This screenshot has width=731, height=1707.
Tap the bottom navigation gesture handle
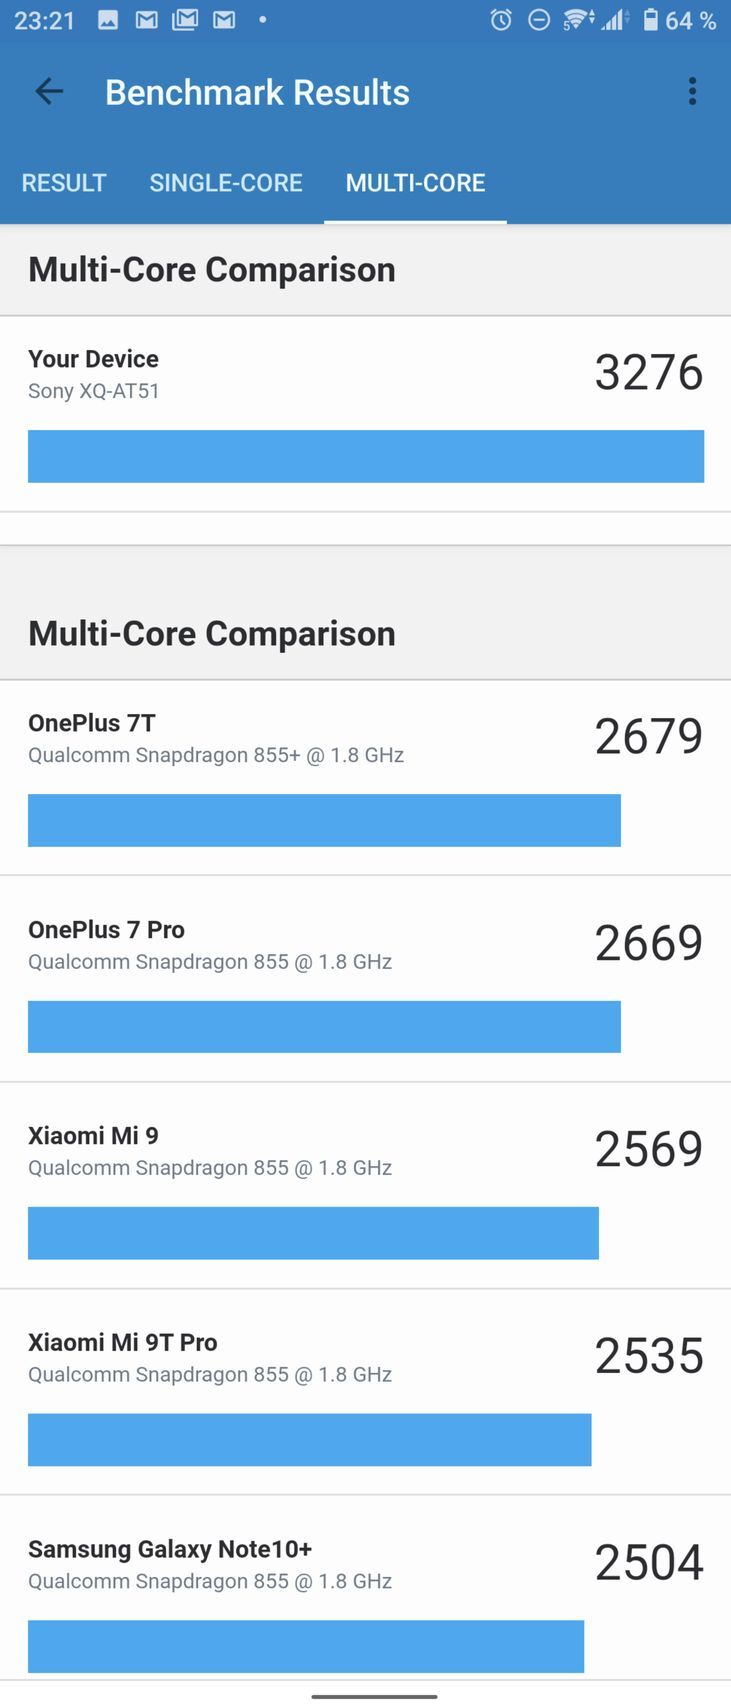[374, 1696]
